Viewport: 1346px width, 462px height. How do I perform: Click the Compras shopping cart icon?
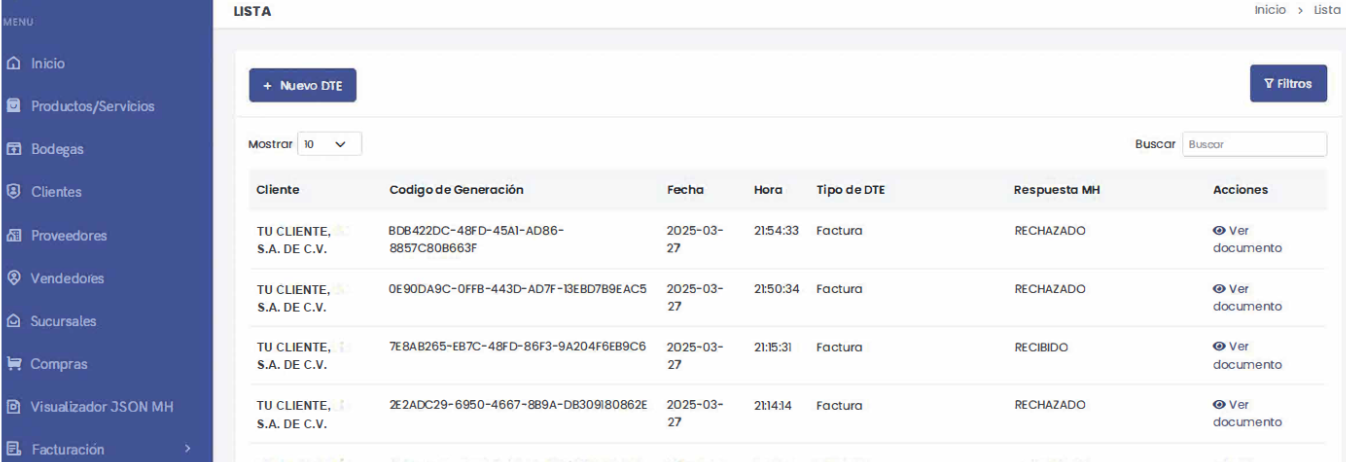13,364
